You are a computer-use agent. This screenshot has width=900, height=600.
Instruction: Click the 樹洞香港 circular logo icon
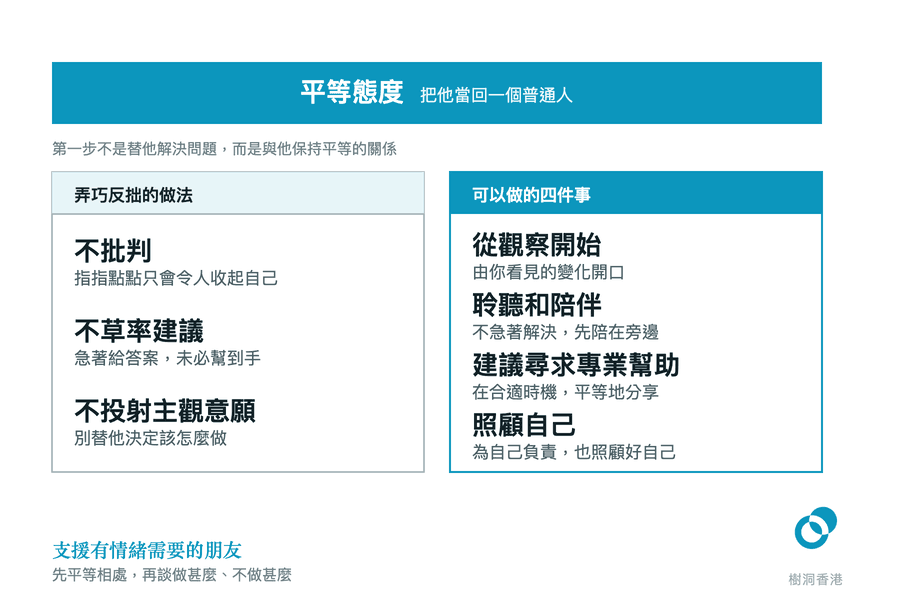pyautogui.click(x=815, y=528)
